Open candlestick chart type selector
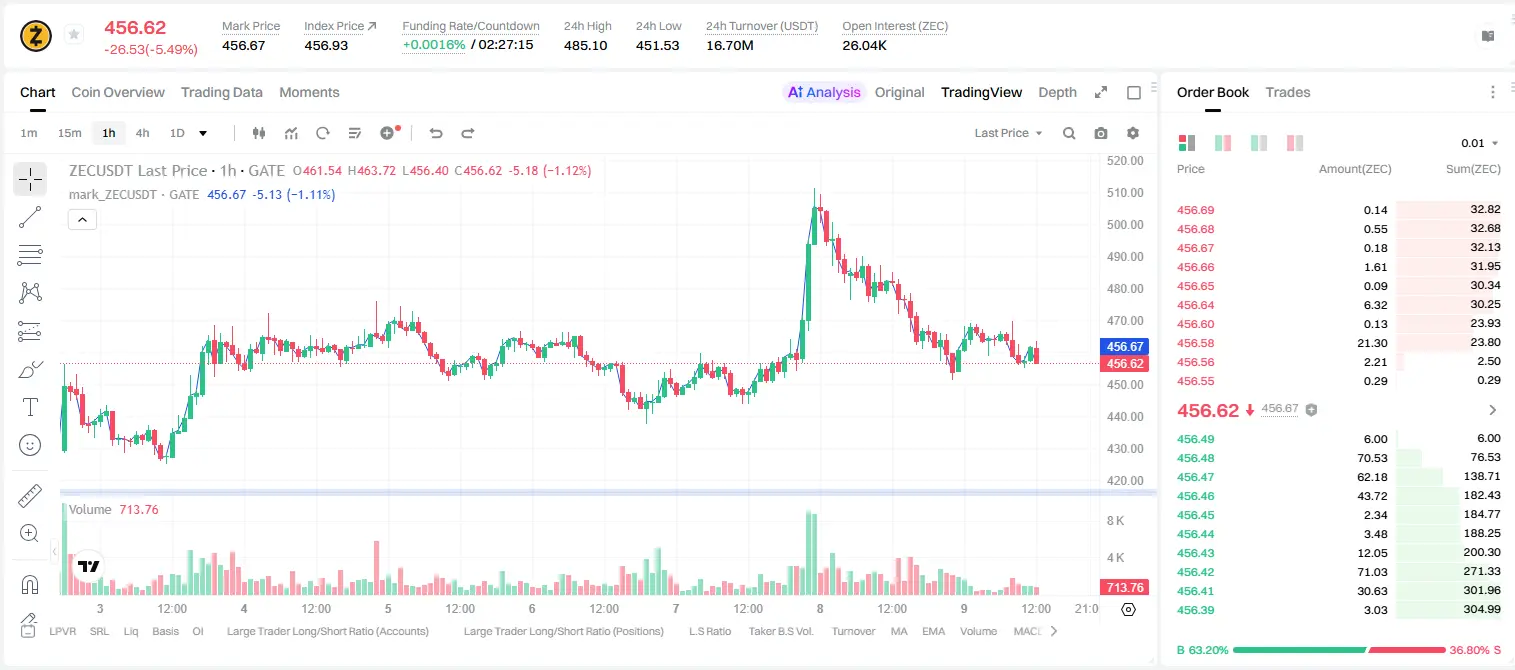Screen dimensions: 1515x670 click(260, 133)
